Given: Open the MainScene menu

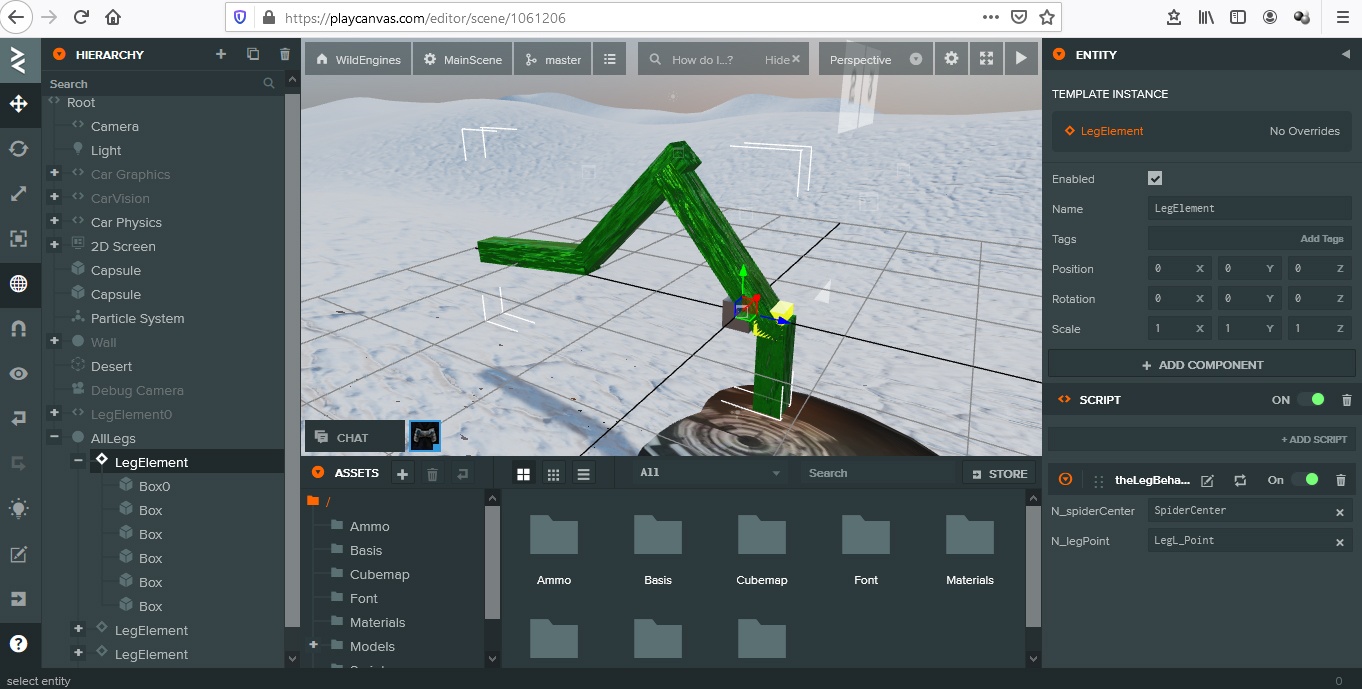Looking at the screenshot, I should 462,59.
